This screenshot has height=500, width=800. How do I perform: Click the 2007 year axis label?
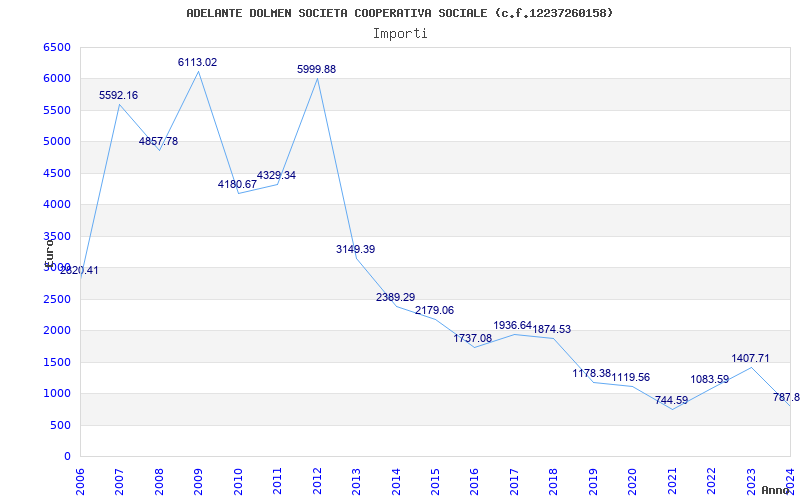[x=119, y=482]
